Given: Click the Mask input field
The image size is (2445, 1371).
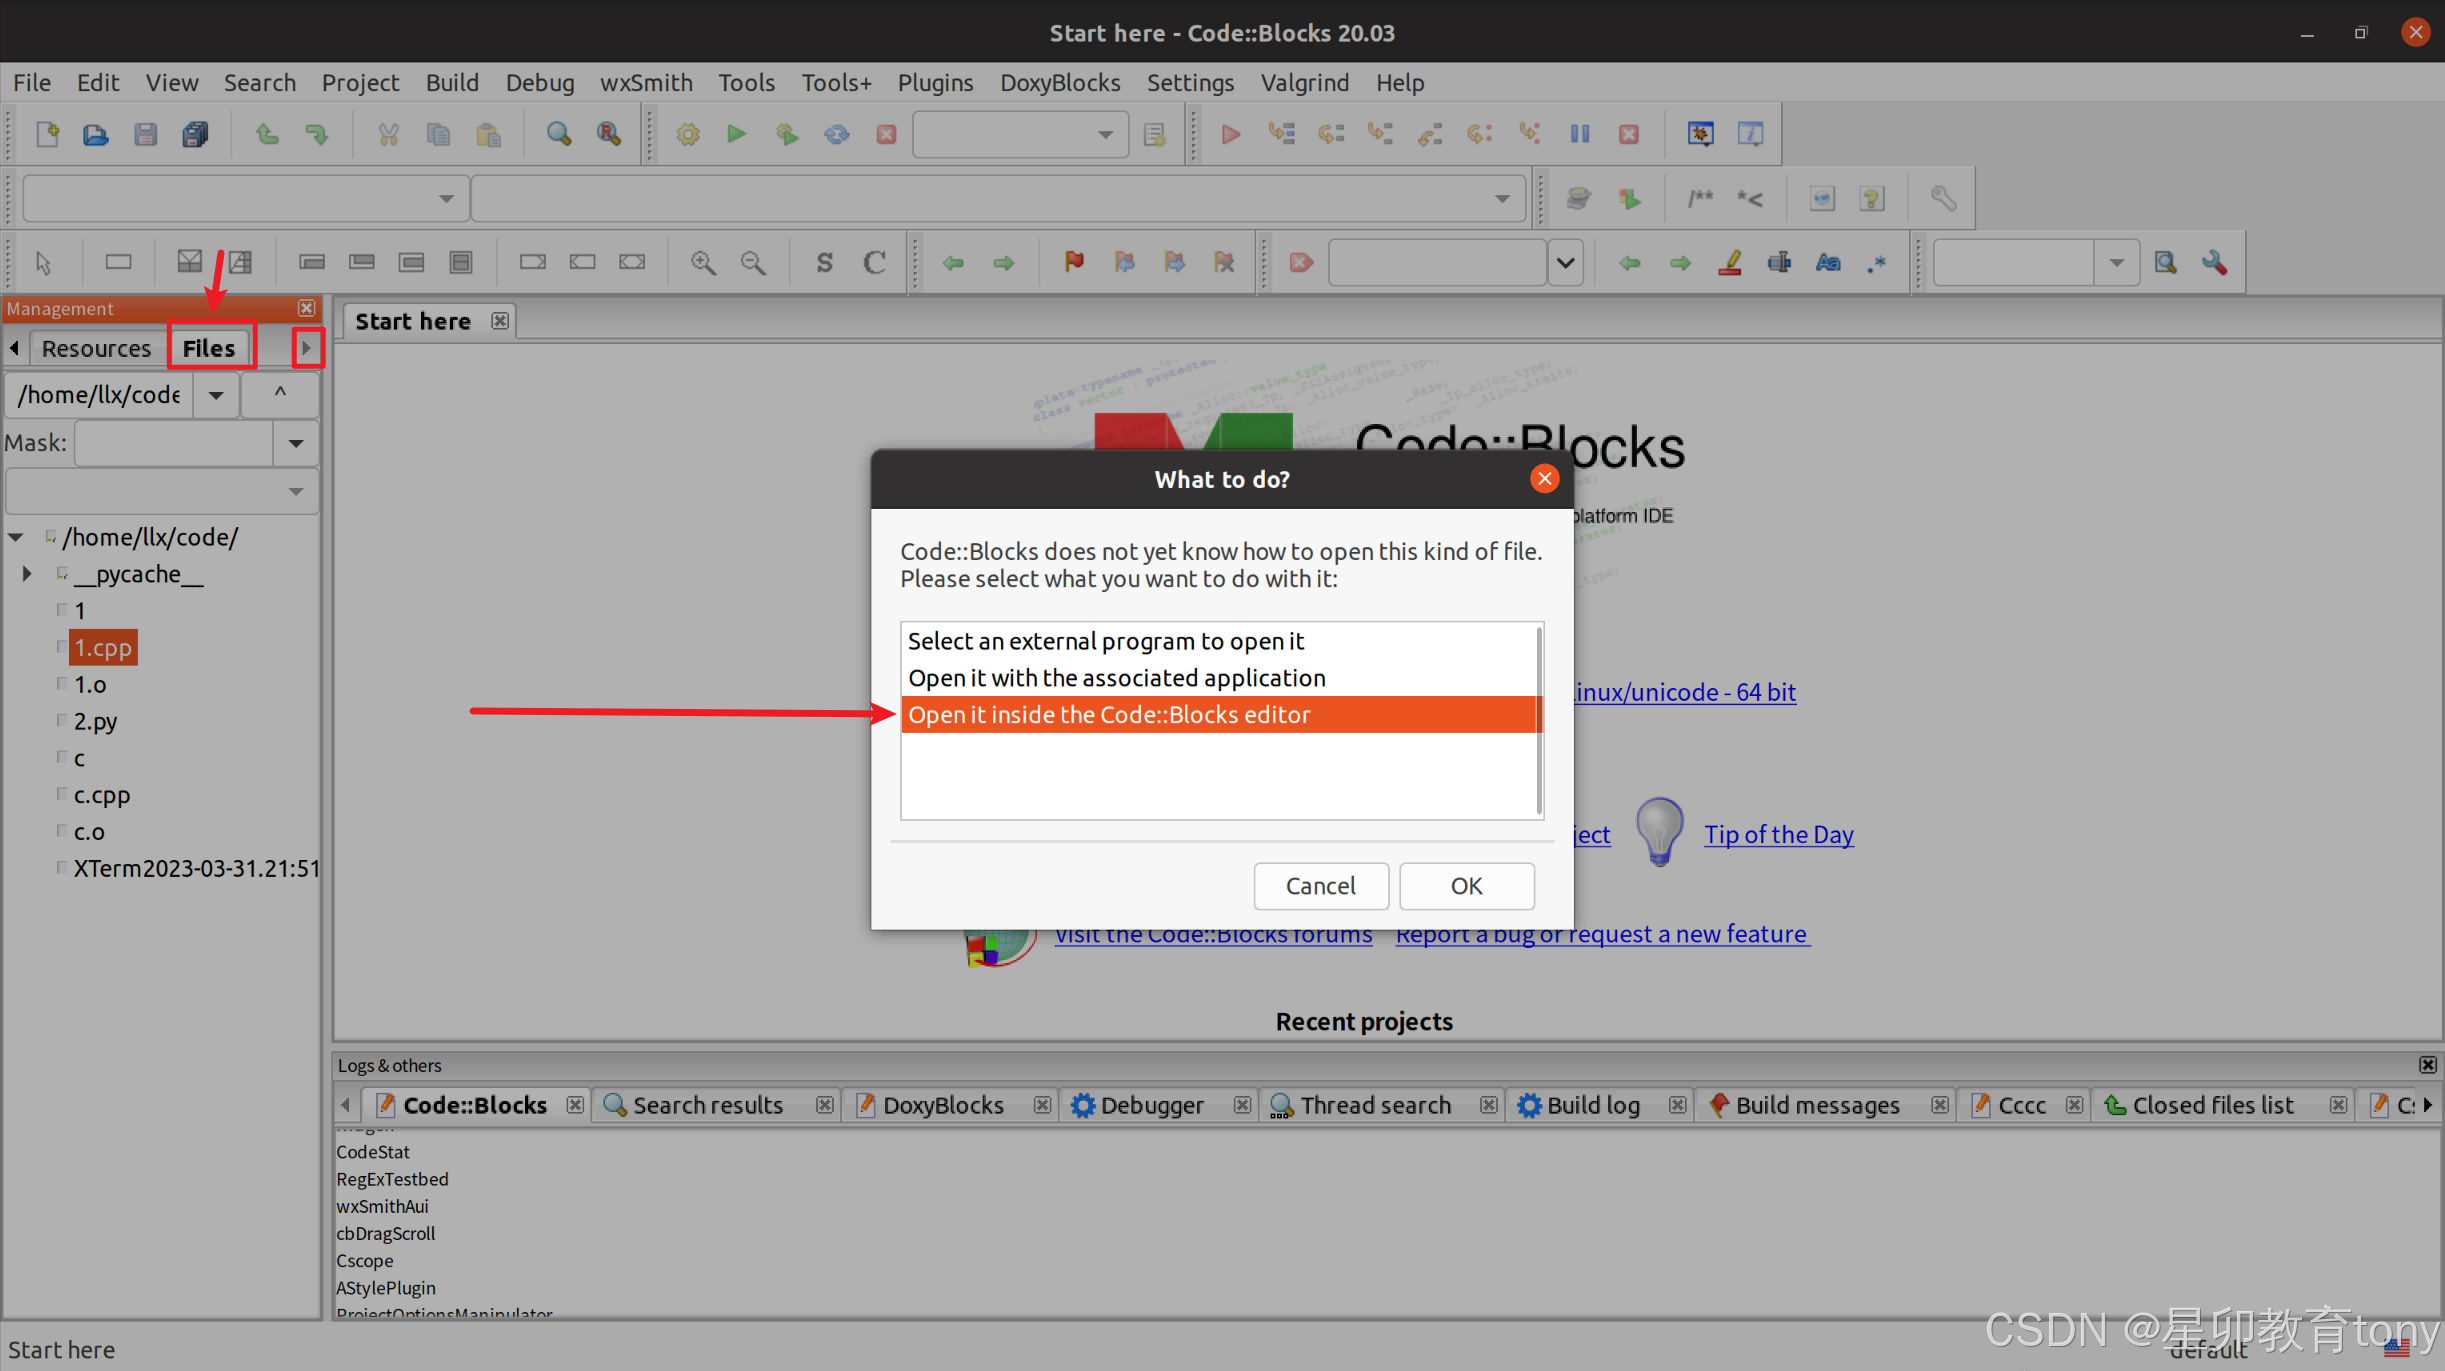Looking at the screenshot, I should [175, 443].
